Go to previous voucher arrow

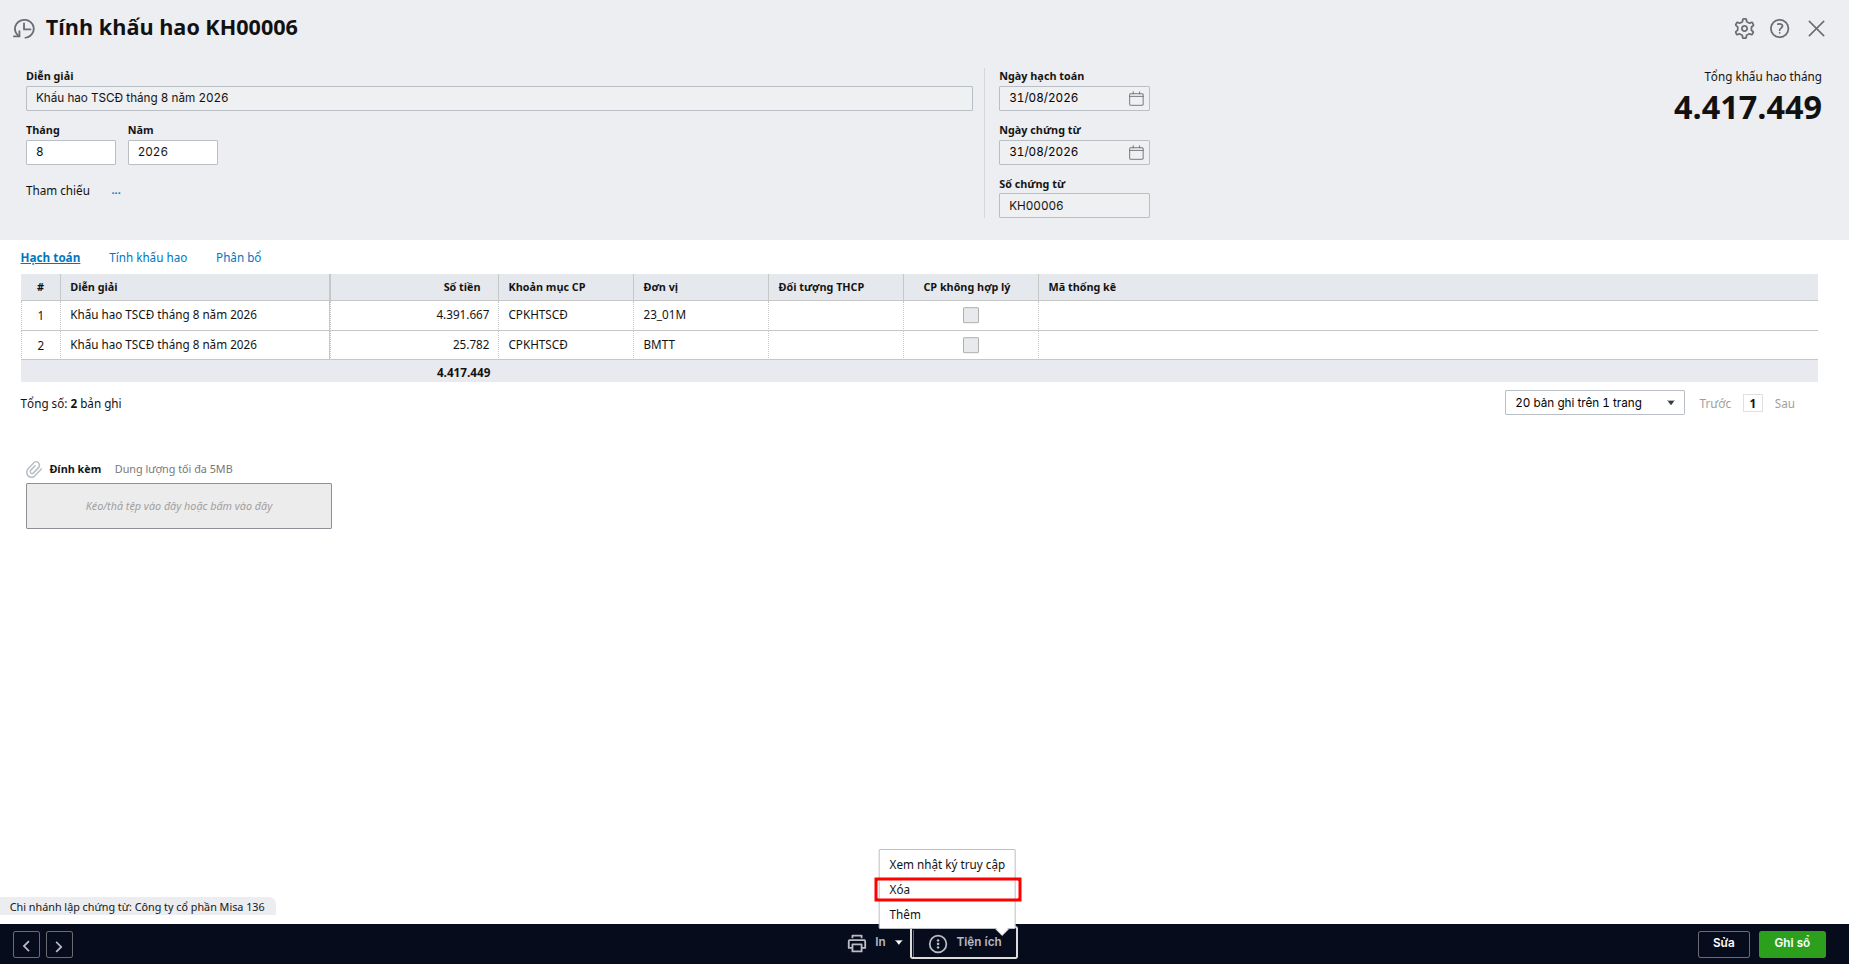coord(27,945)
